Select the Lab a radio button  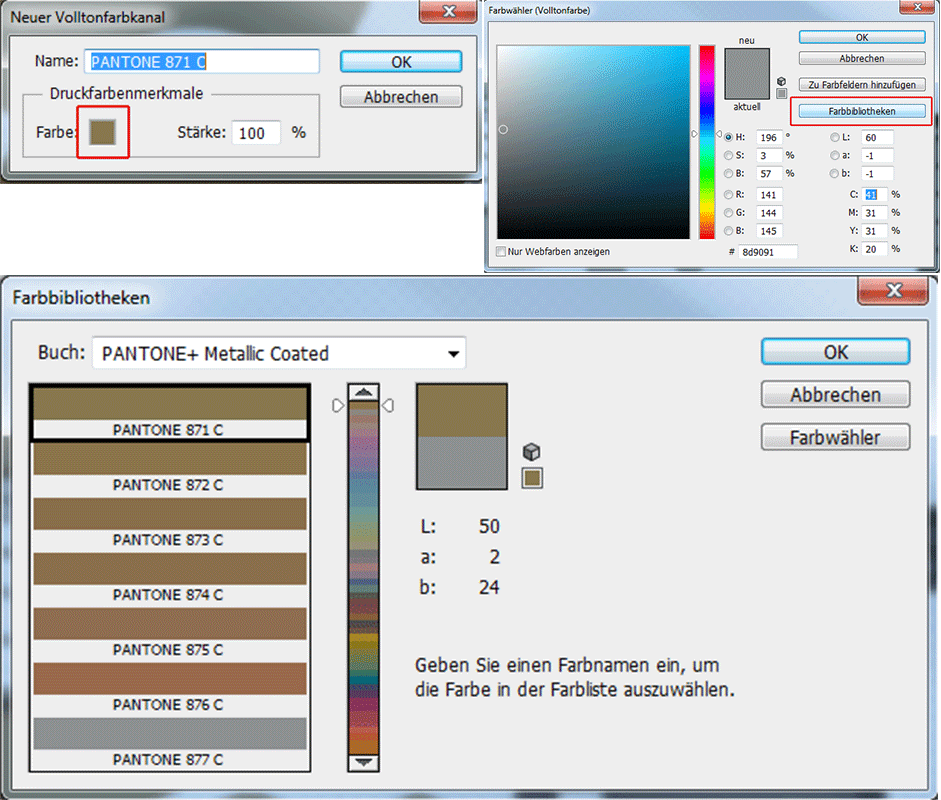[835, 155]
